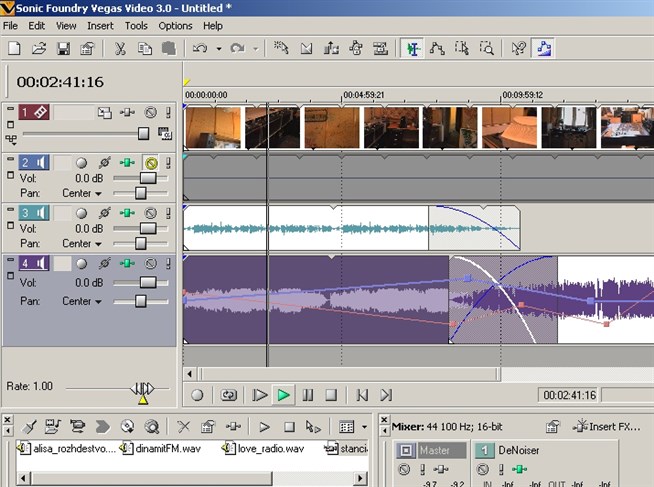This screenshot has width=654, height=487.
Task: Expand the media pool Views dropdown
Action: pos(366,426)
